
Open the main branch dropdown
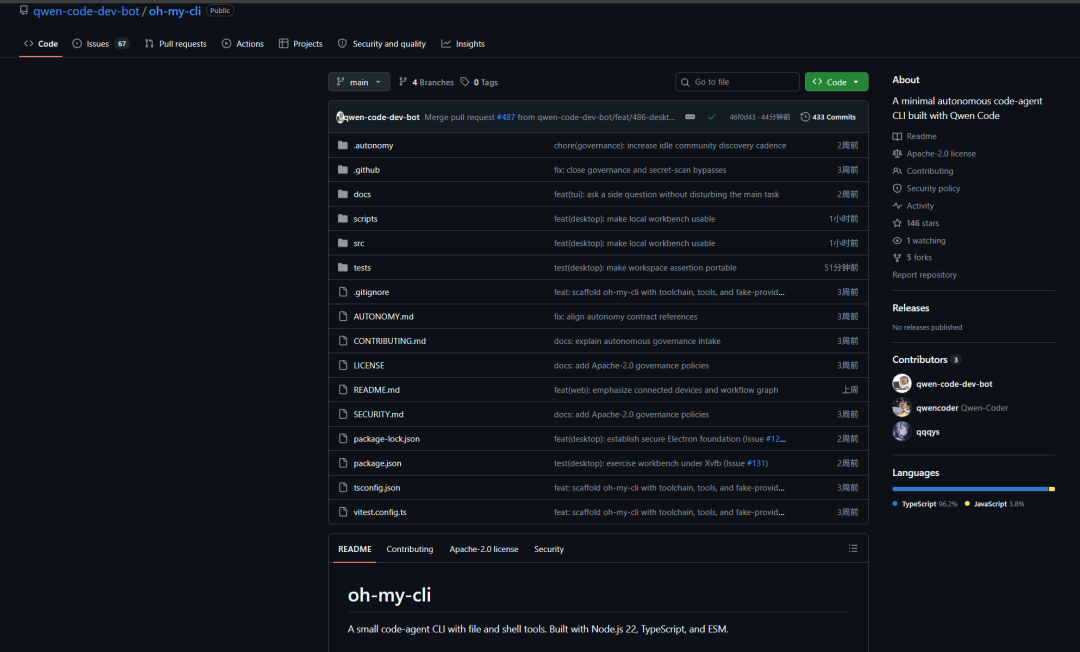coord(359,82)
